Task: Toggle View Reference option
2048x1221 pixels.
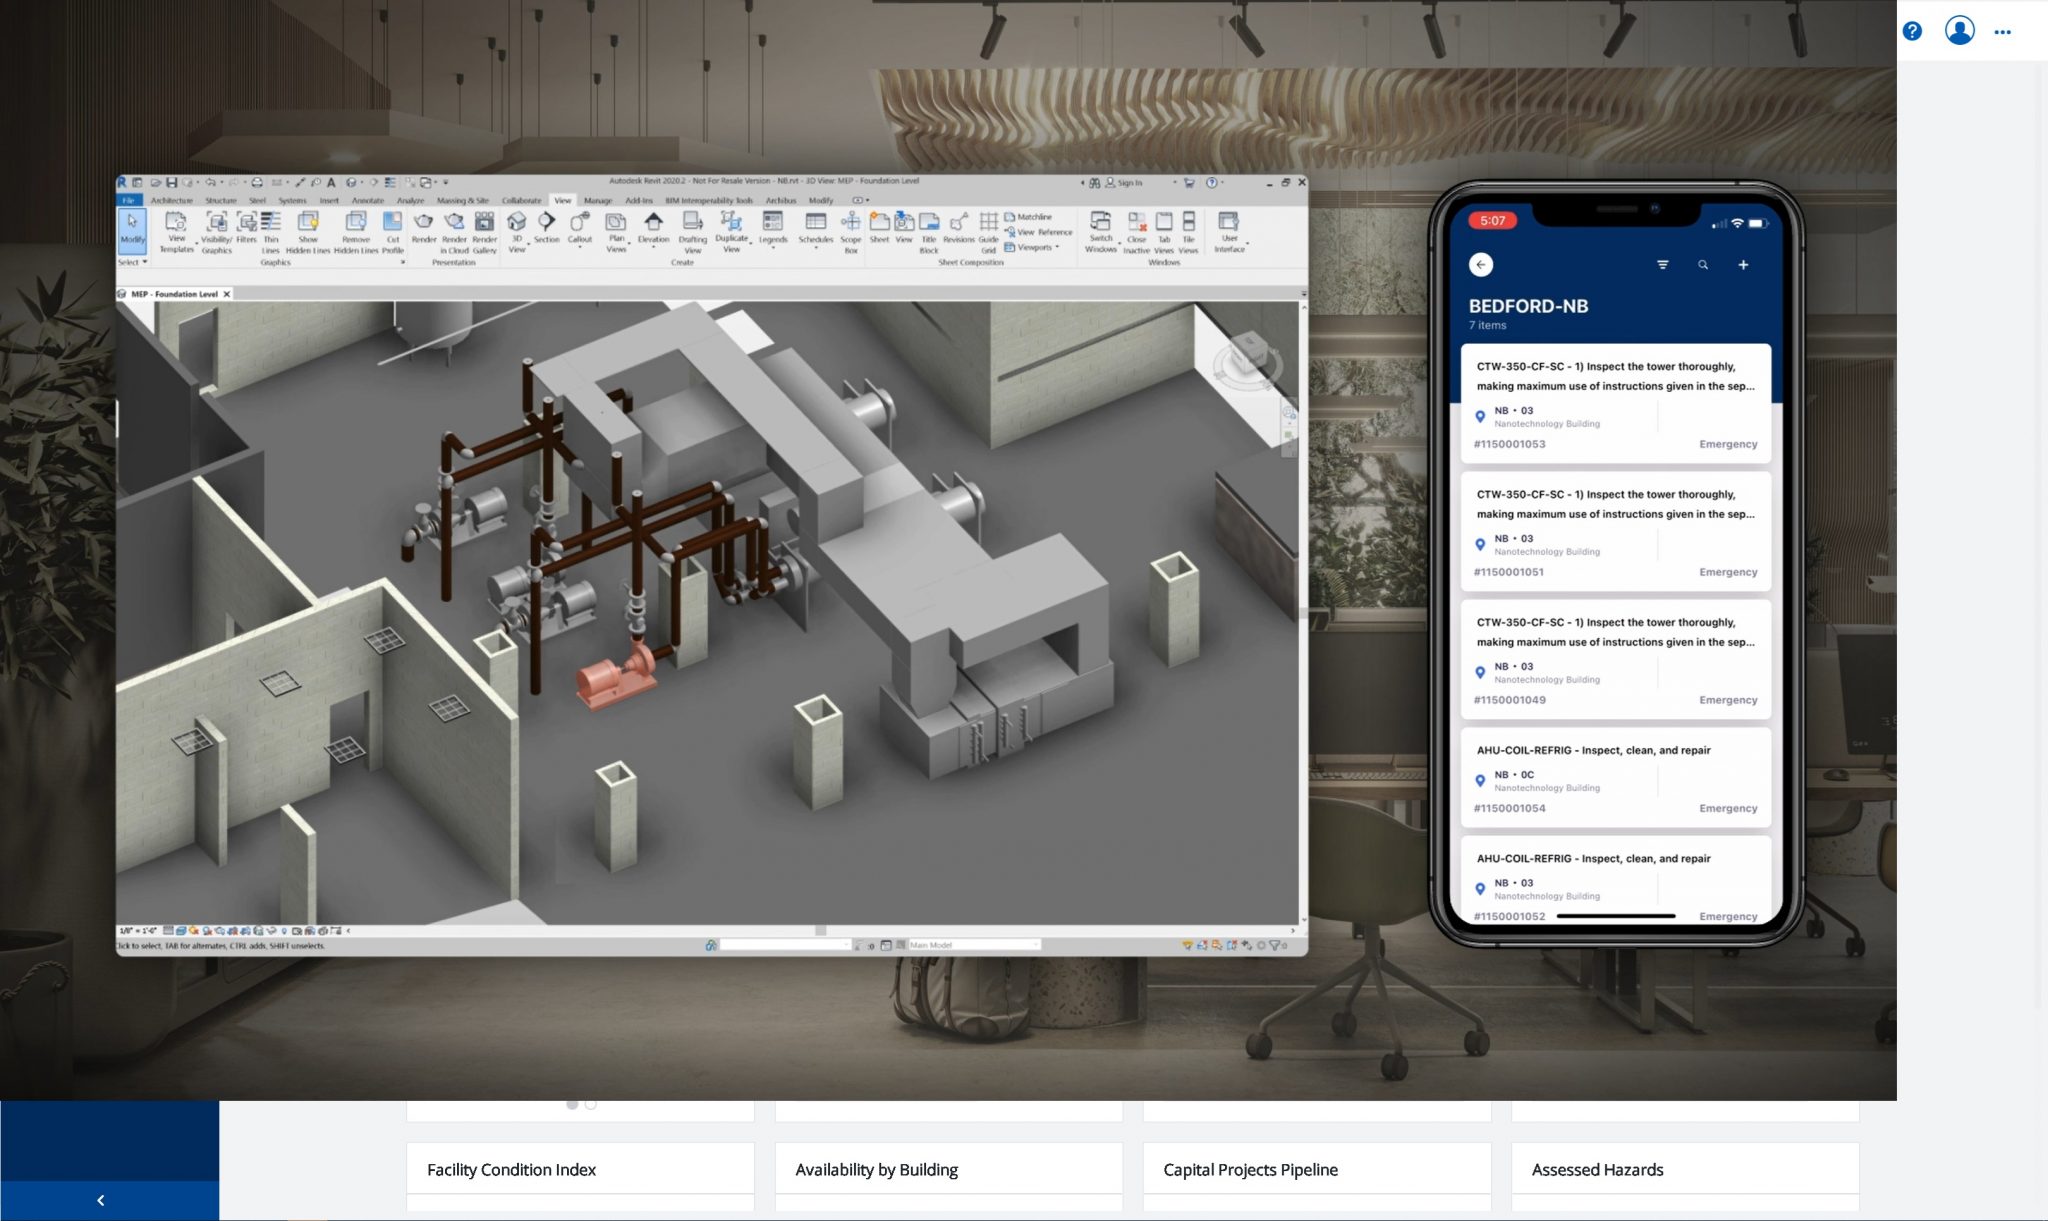Action: click(1041, 232)
